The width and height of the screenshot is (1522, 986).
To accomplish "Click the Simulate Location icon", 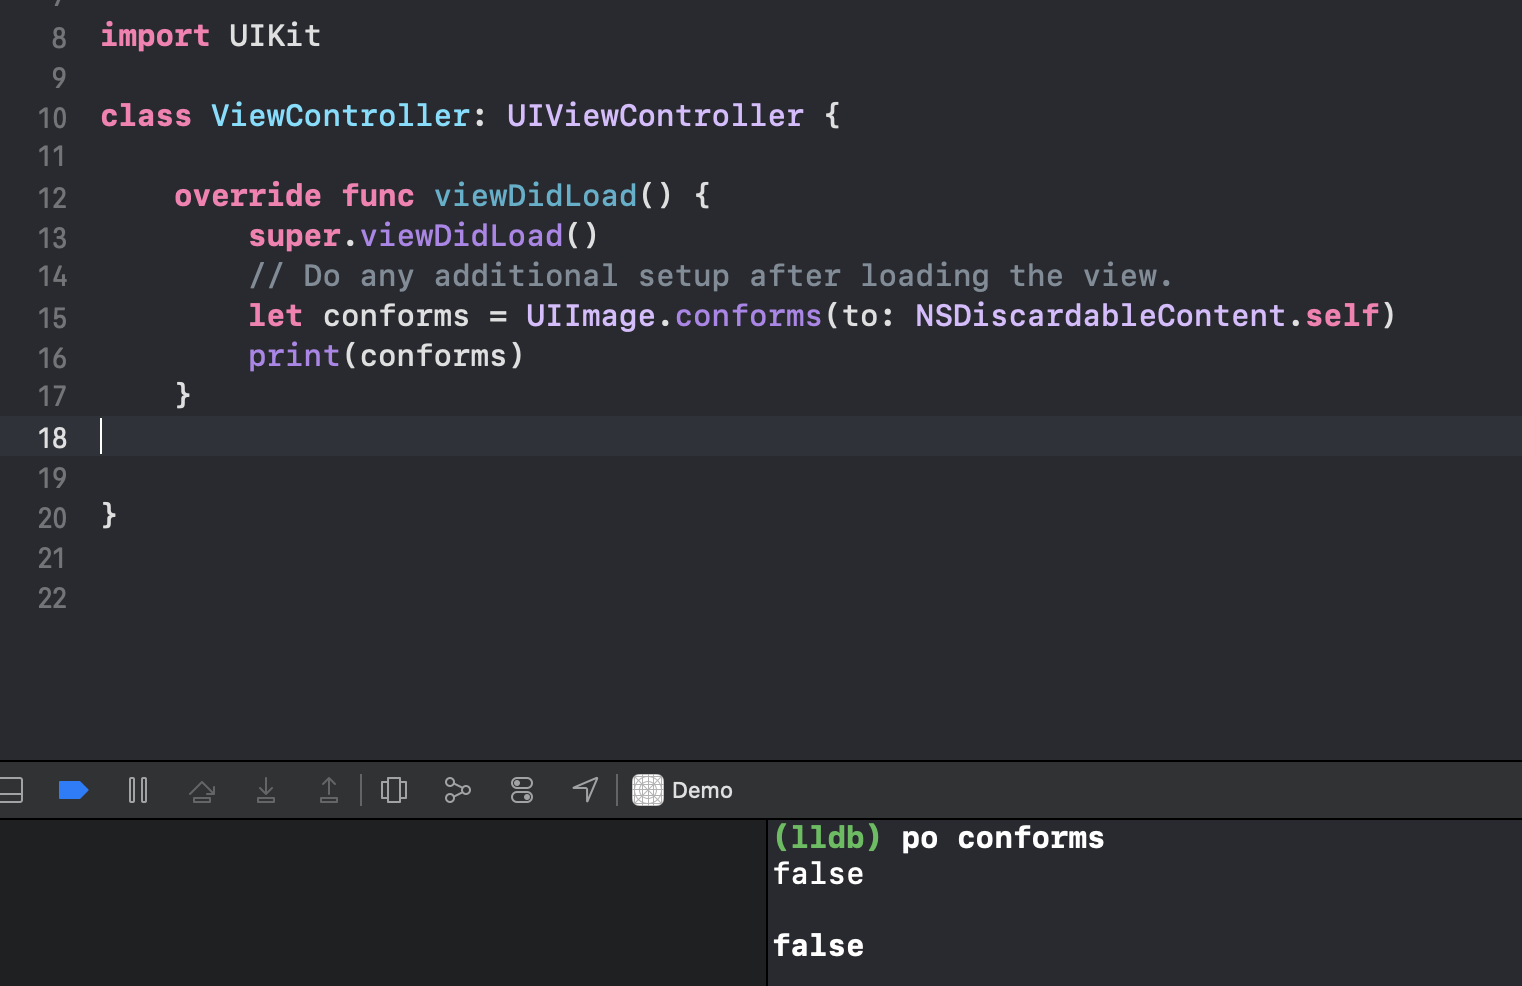I will click(x=585, y=790).
